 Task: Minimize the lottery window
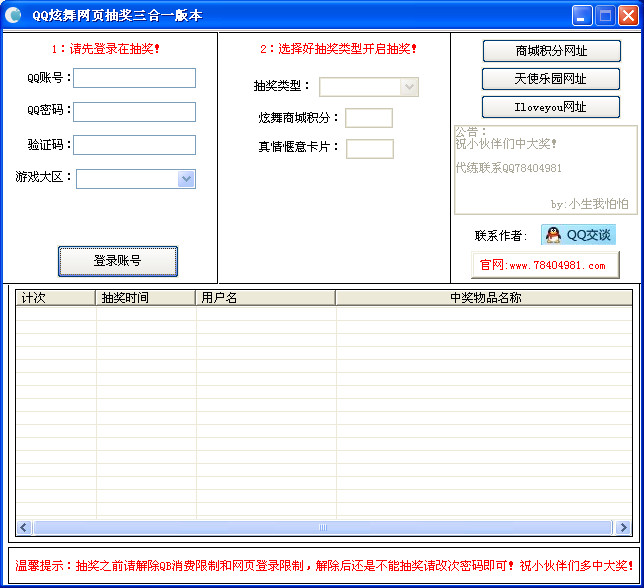[x=582, y=16]
